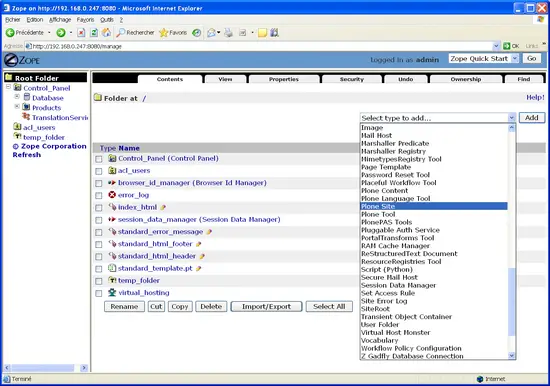Open the Favoris star button
This screenshot has width=550, height=386.
(173, 33)
